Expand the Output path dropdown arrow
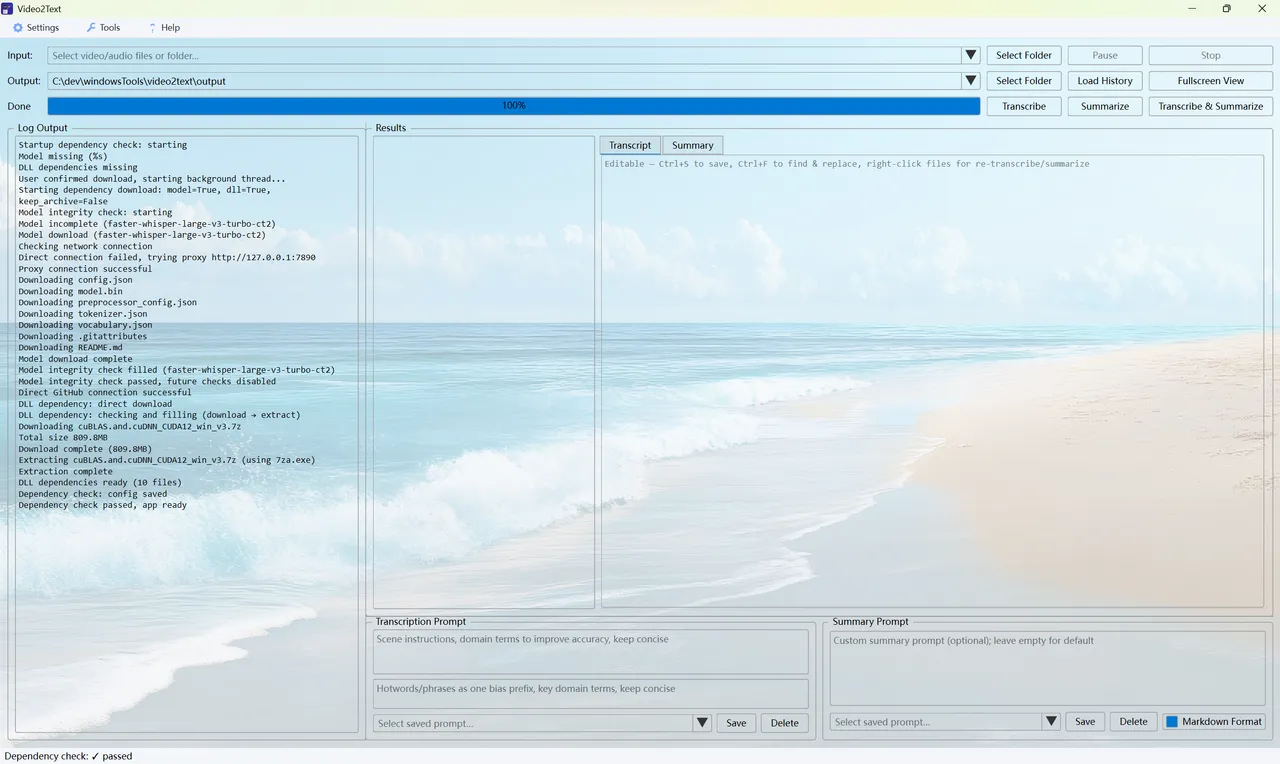 pyautogui.click(x=970, y=81)
